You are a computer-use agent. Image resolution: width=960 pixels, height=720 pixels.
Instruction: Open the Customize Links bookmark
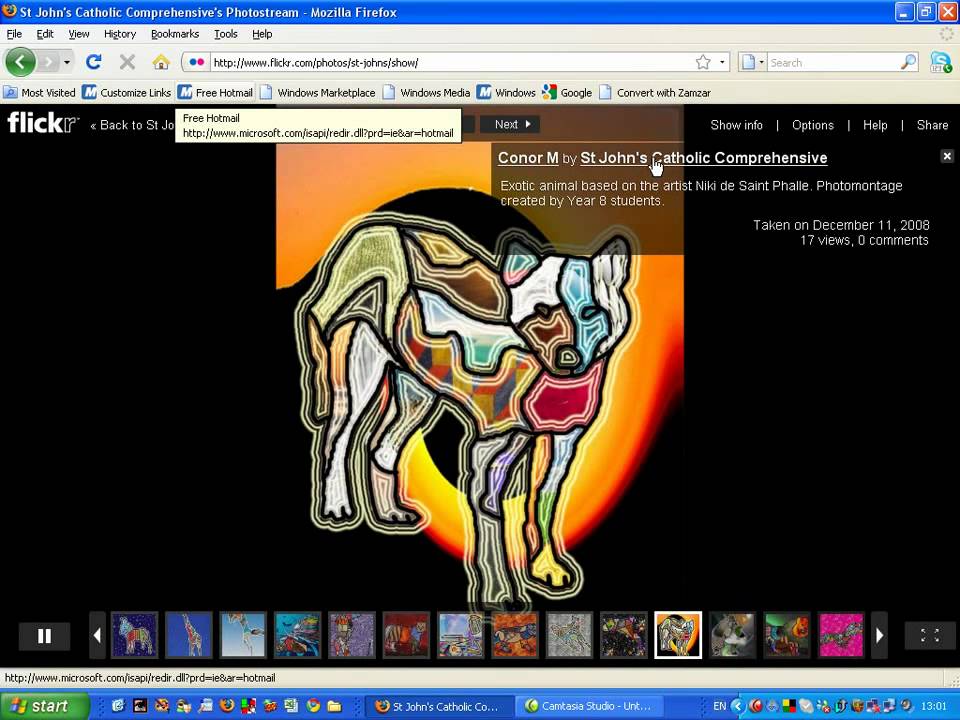pyautogui.click(x=127, y=92)
